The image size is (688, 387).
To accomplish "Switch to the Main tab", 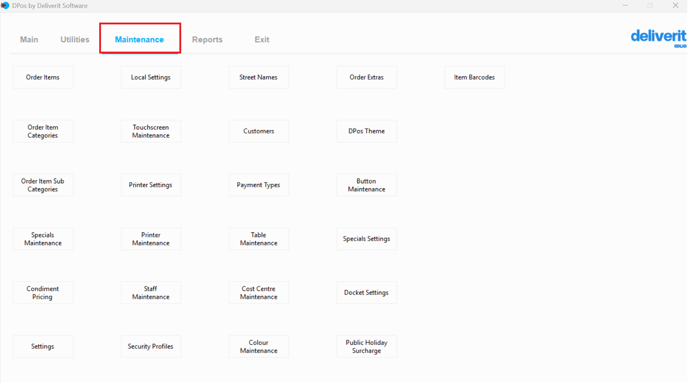I will click(29, 39).
